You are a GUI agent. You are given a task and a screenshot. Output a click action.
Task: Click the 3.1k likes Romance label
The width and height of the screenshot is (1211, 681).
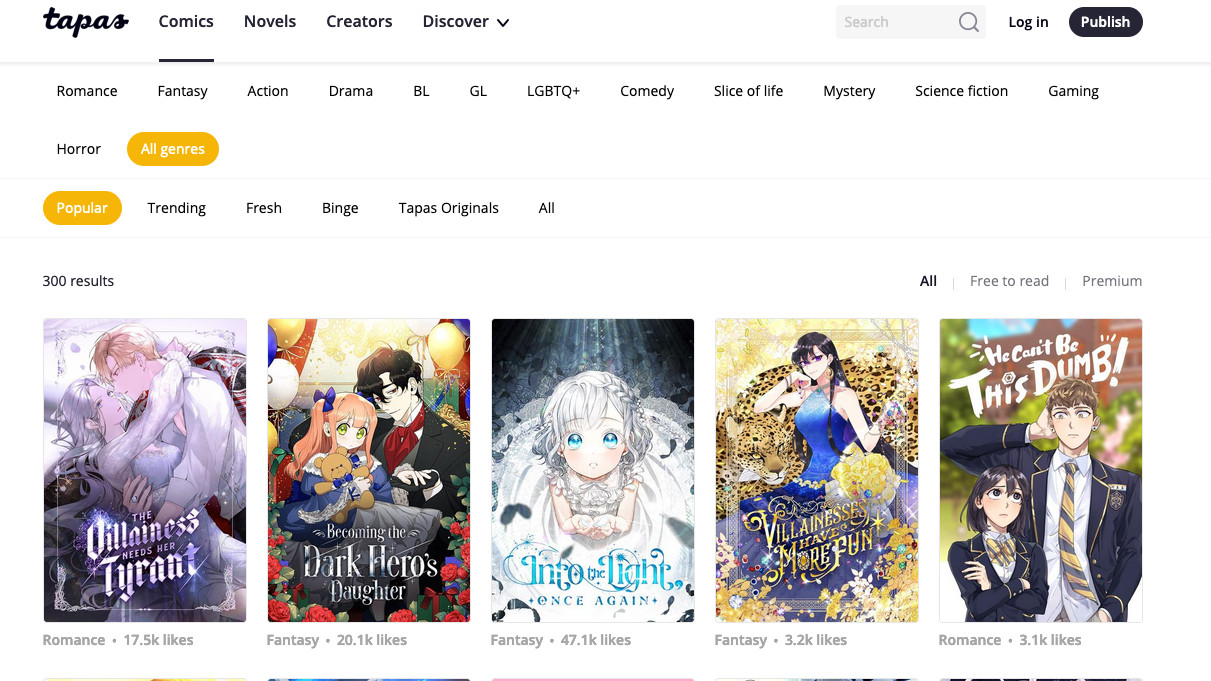pyautogui.click(x=1010, y=640)
